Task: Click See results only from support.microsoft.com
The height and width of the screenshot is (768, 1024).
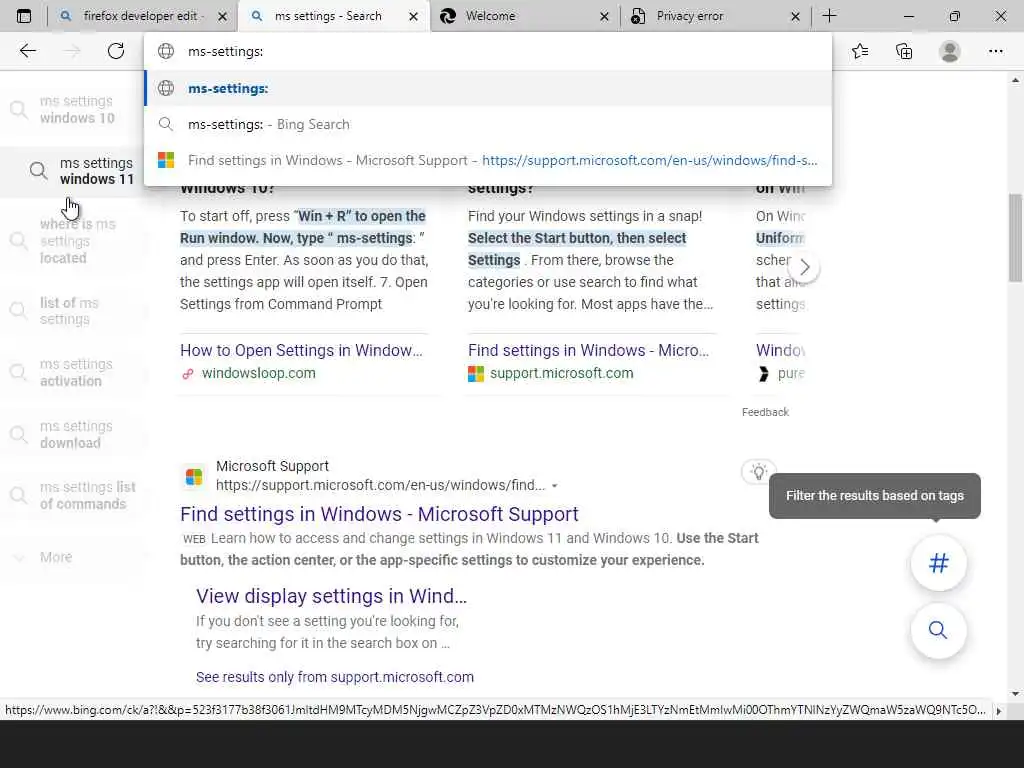Action: pos(334,677)
